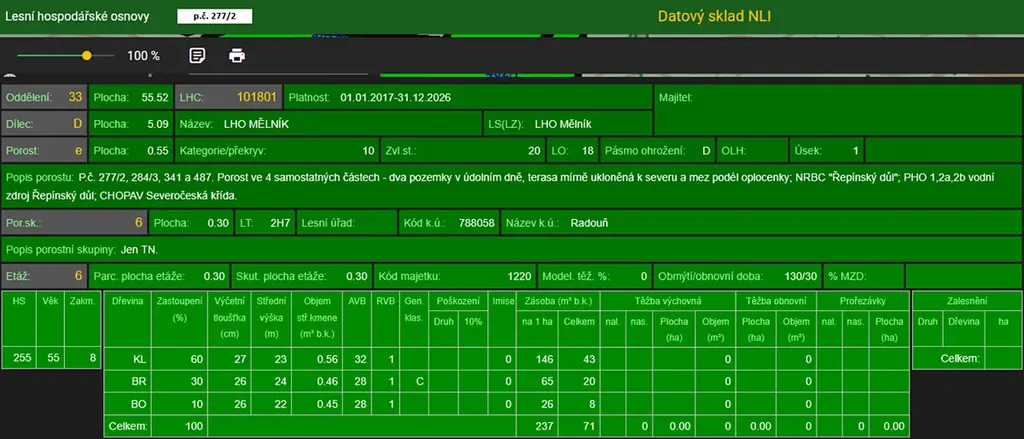Select the Oddělení value 33

[75, 98]
